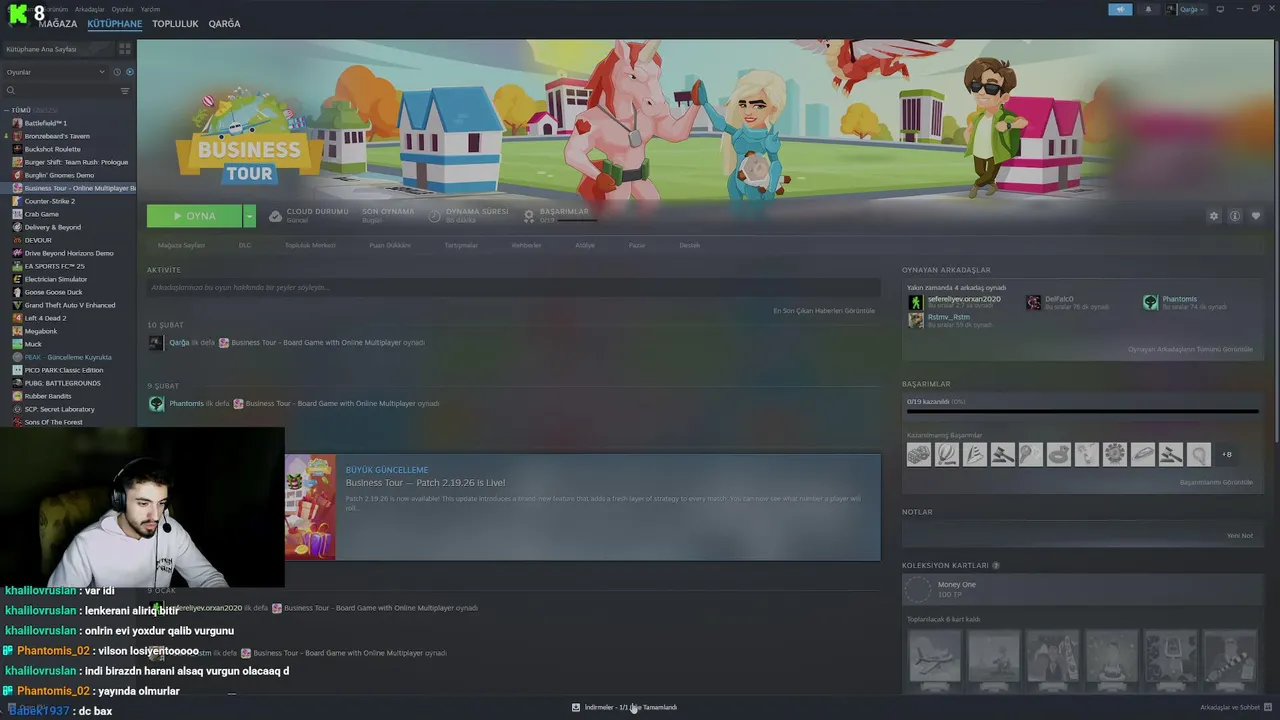Select PEAK - Güncelleme Kuyrukta entry
The height and width of the screenshot is (720, 1280).
[70, 357]
